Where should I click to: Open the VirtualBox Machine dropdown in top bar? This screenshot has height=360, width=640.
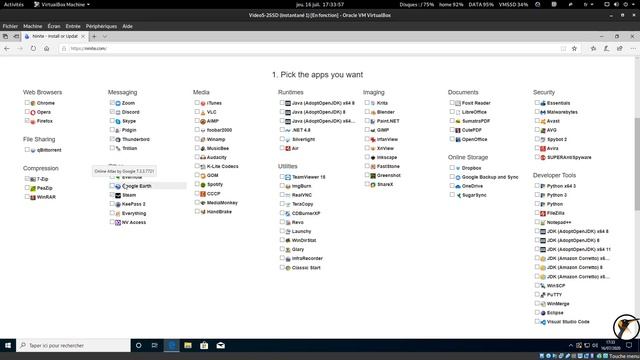pyautogui.click(x=62, y=4)
